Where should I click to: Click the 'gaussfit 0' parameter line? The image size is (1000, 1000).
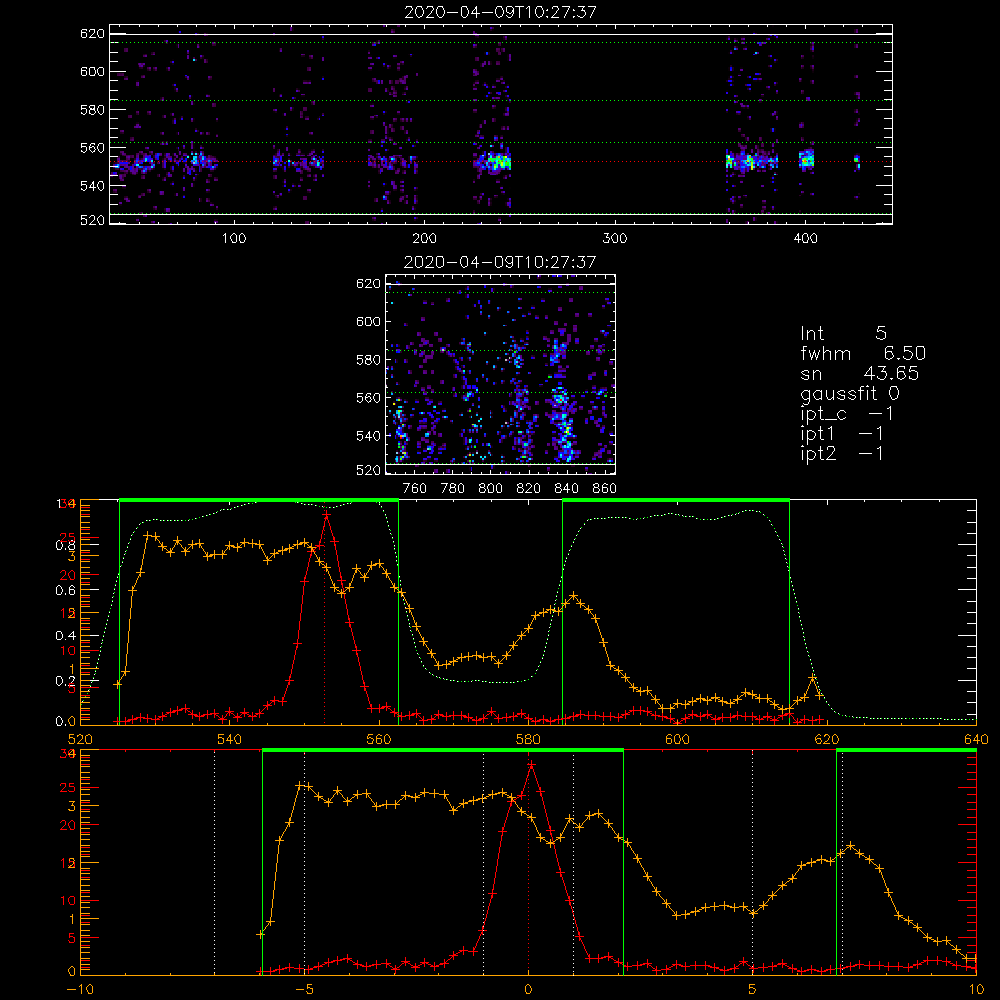click(850, 393)
